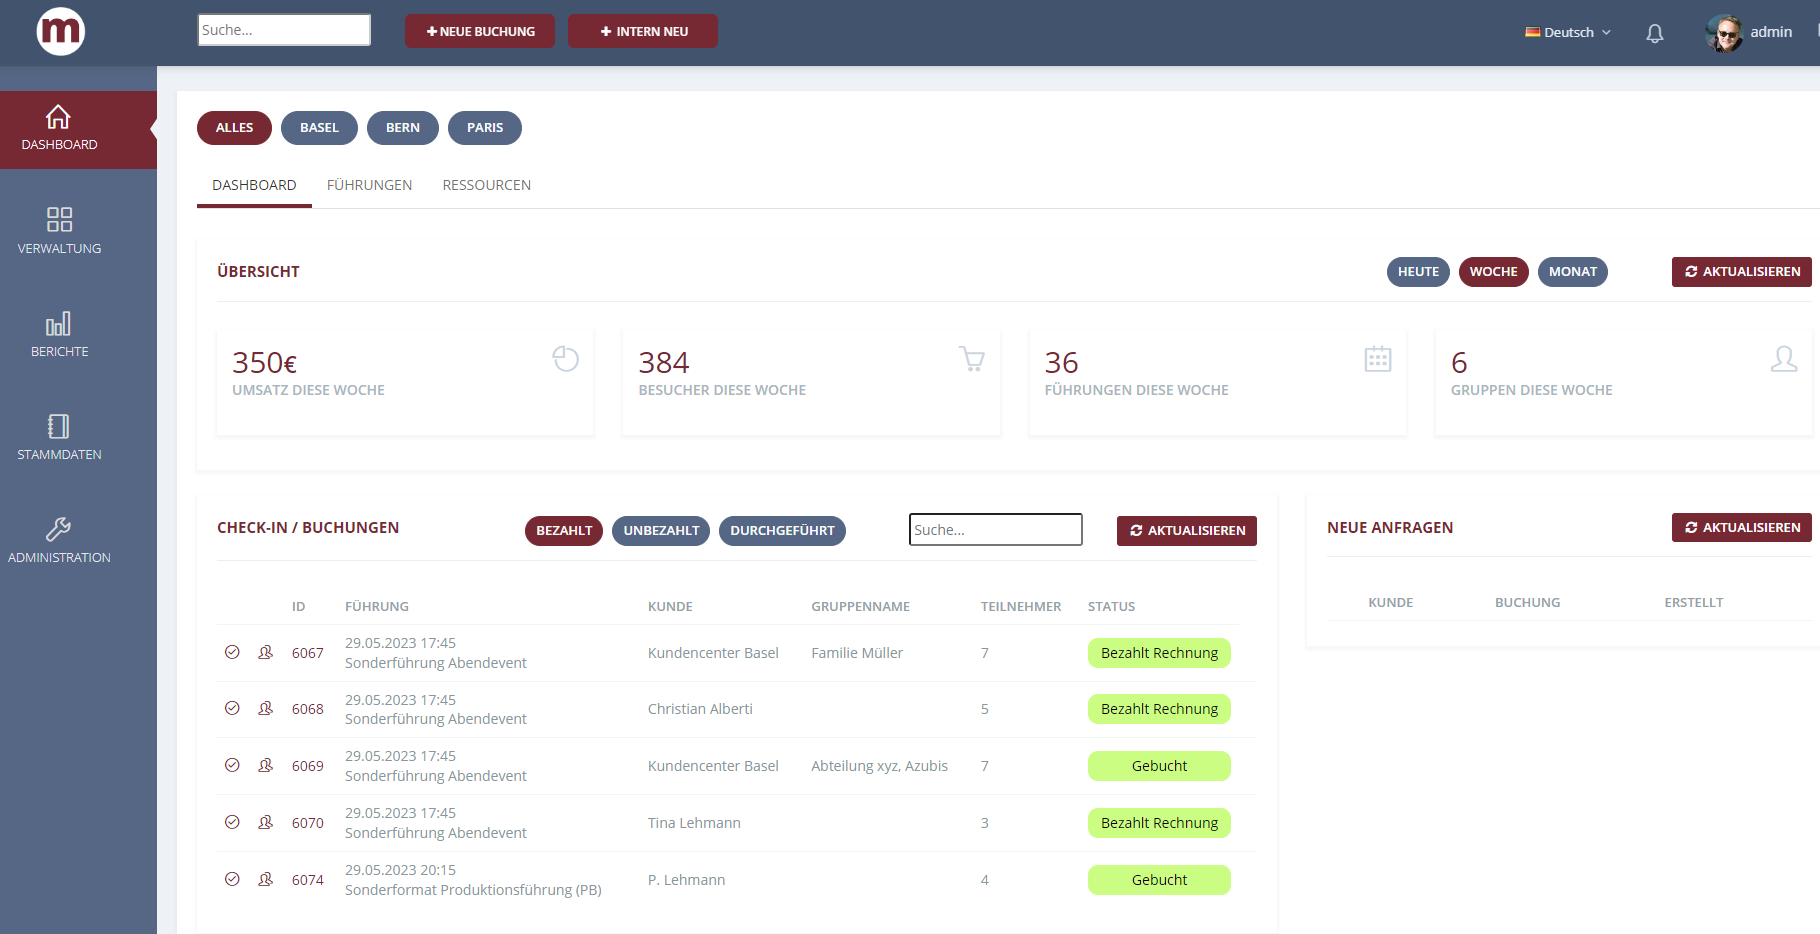1820x934 pixels.
Task: Toggle the Unbezahlt filter
Action: (x=661, y=531)
